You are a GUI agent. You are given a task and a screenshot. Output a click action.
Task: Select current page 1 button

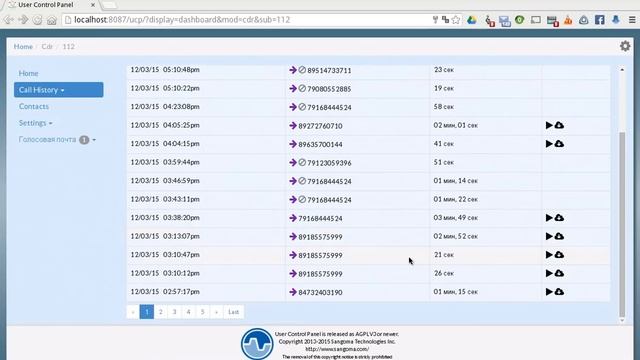point(147,312)
